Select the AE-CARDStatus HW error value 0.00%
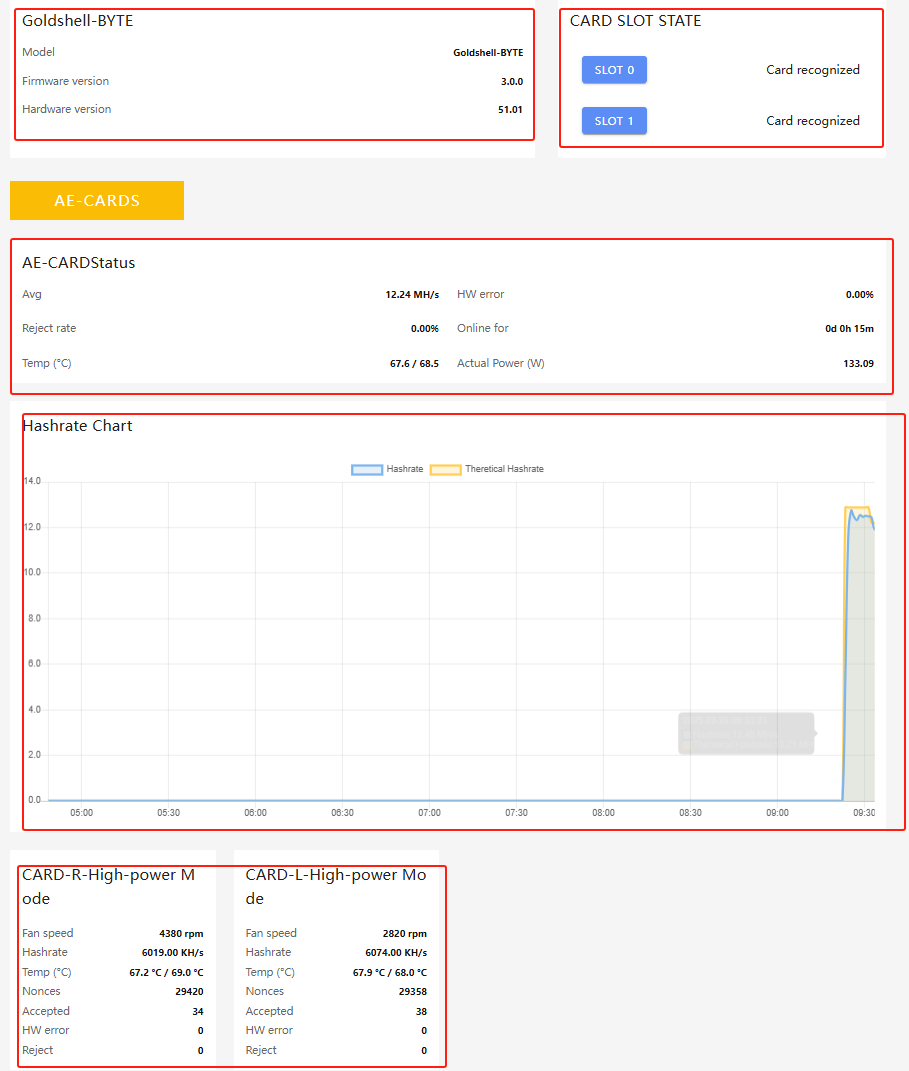Image resolution: width=909 pixels, height=1071 pixels. click(860, 294)
